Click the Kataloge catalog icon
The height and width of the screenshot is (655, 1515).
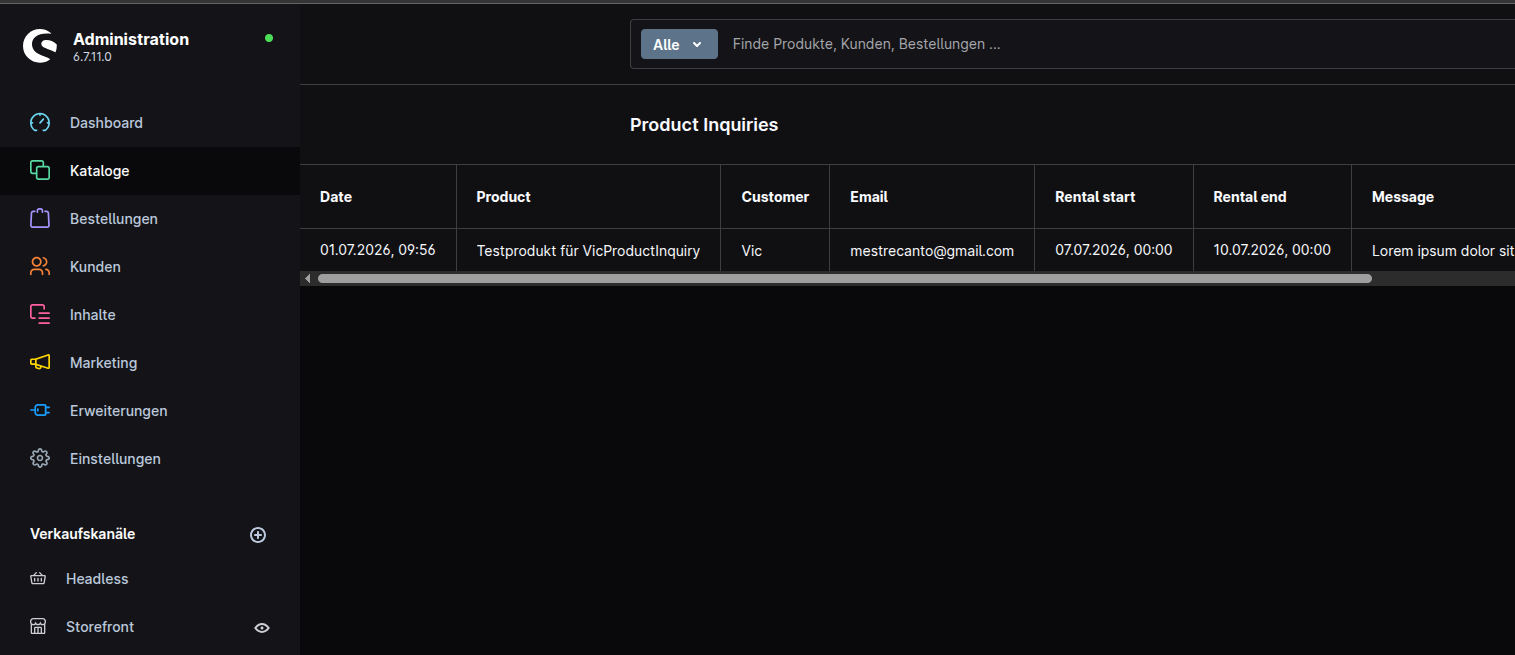(40, 171)
